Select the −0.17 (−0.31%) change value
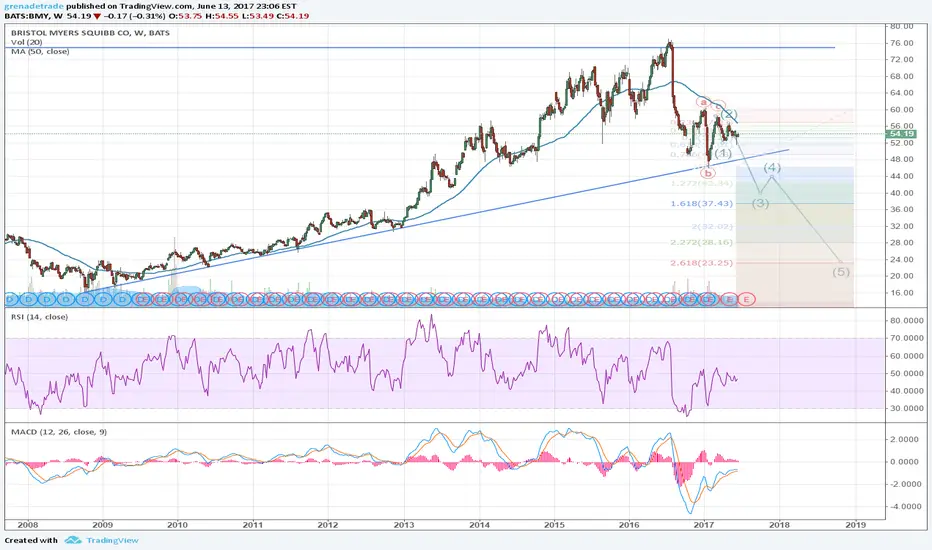 133,16
